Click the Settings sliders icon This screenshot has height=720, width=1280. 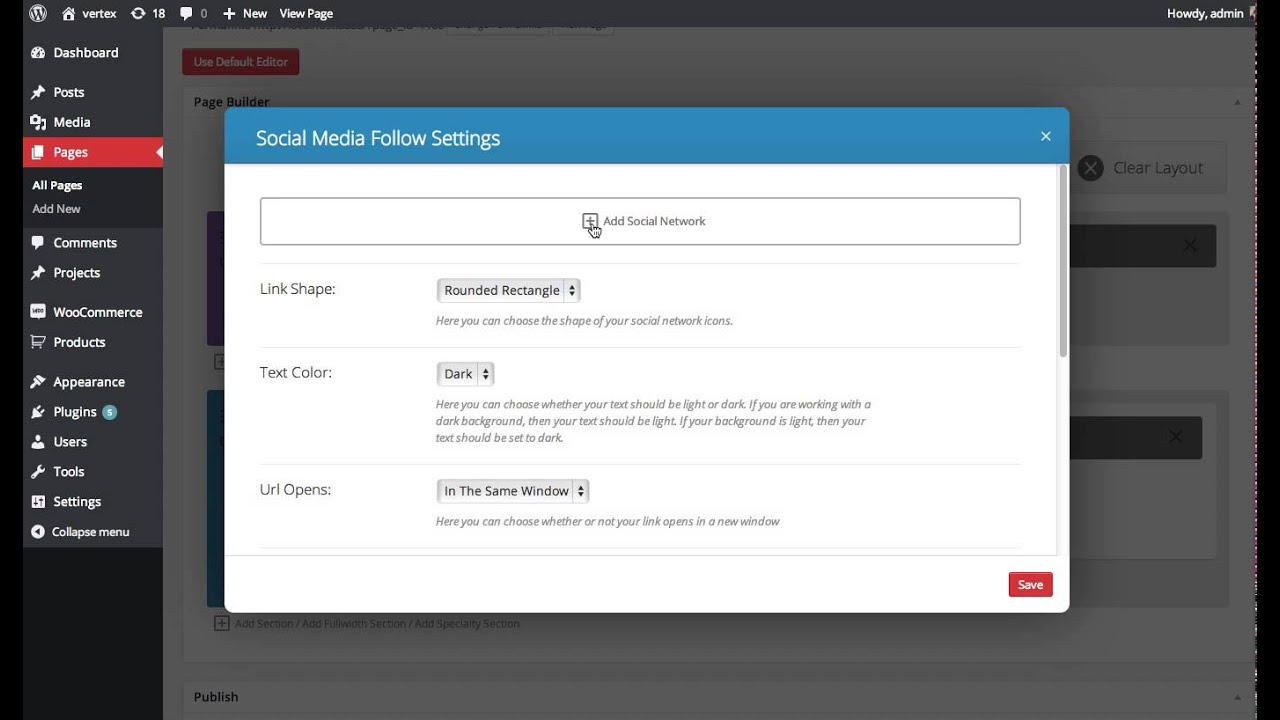[x=38, y=502]
